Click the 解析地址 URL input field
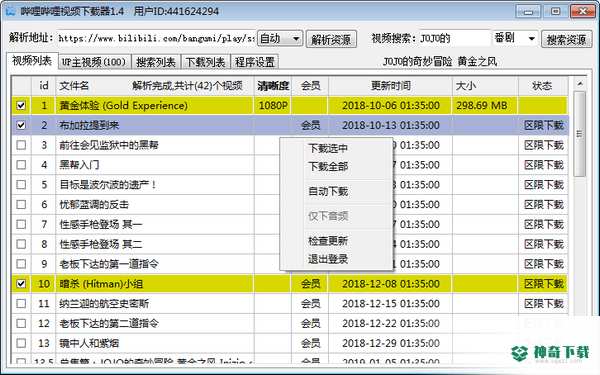 [x=156, y=39]
